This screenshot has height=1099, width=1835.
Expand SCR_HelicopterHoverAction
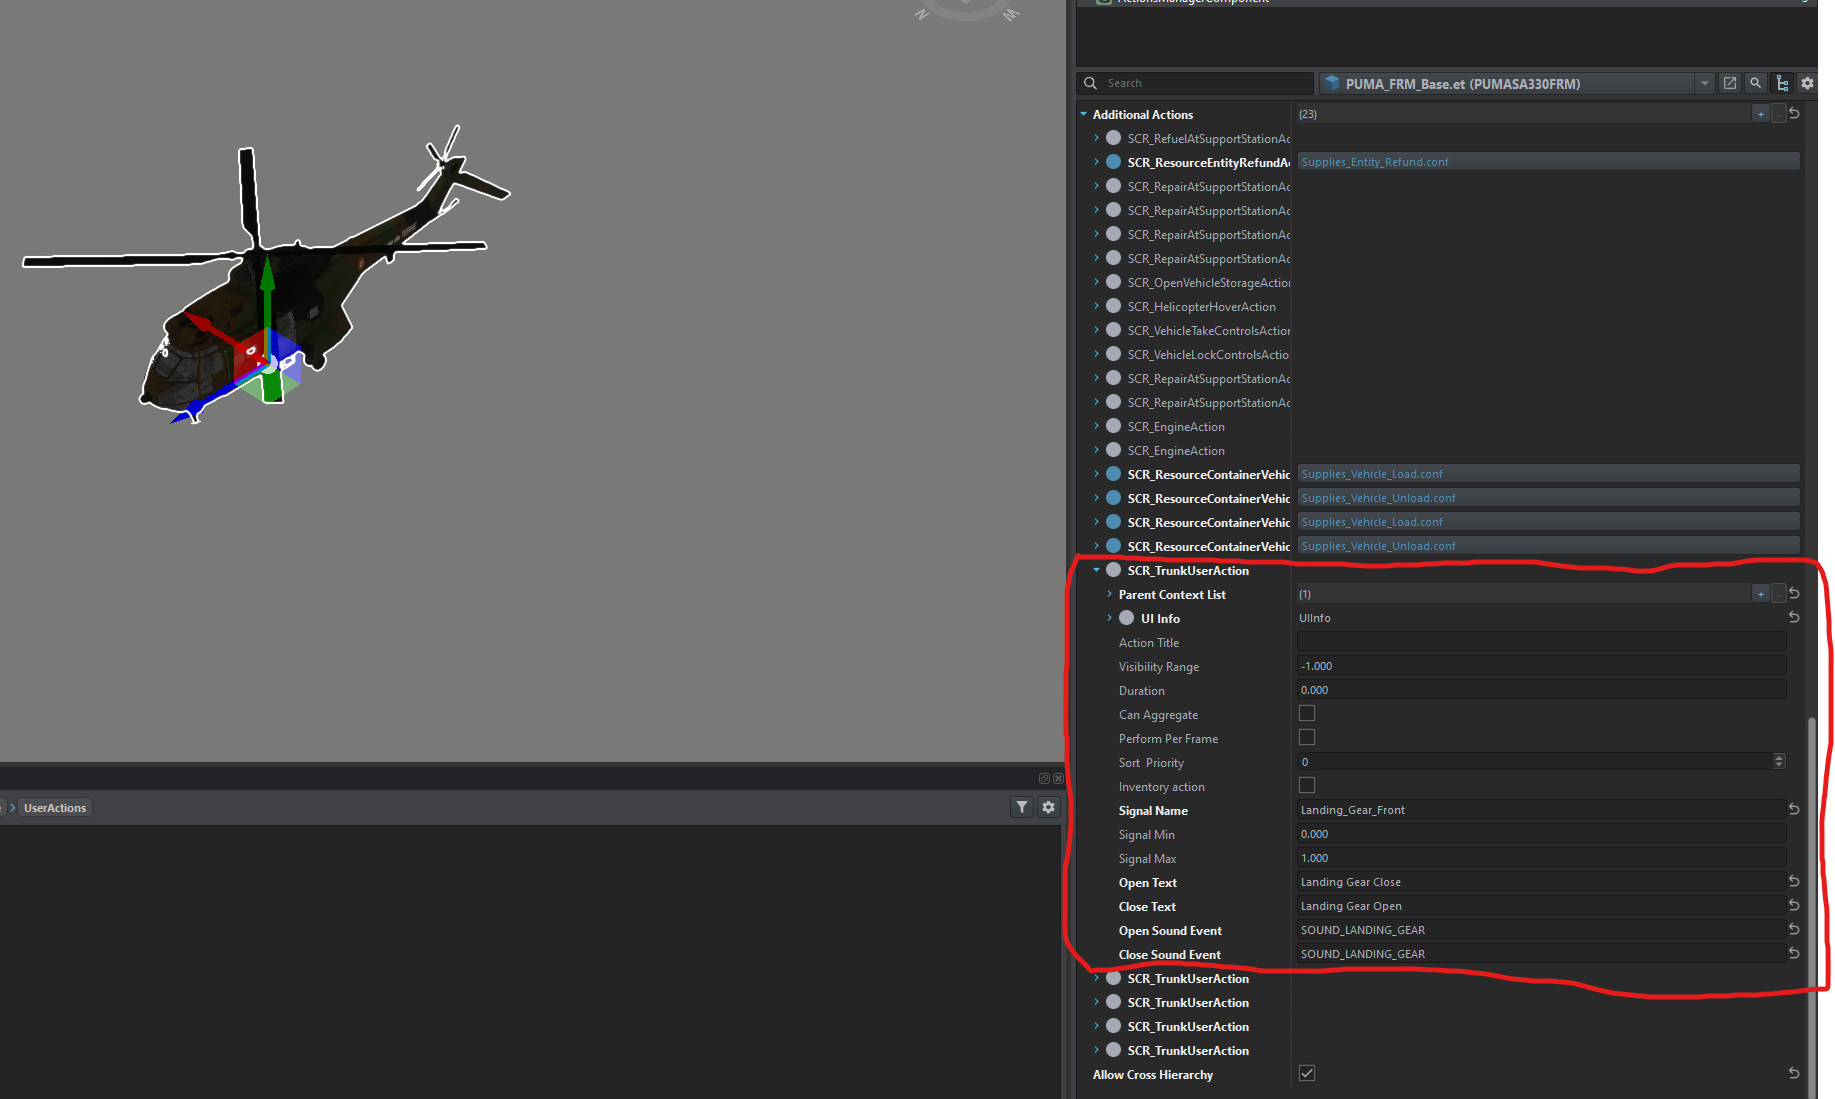[x=1096, y=306]
